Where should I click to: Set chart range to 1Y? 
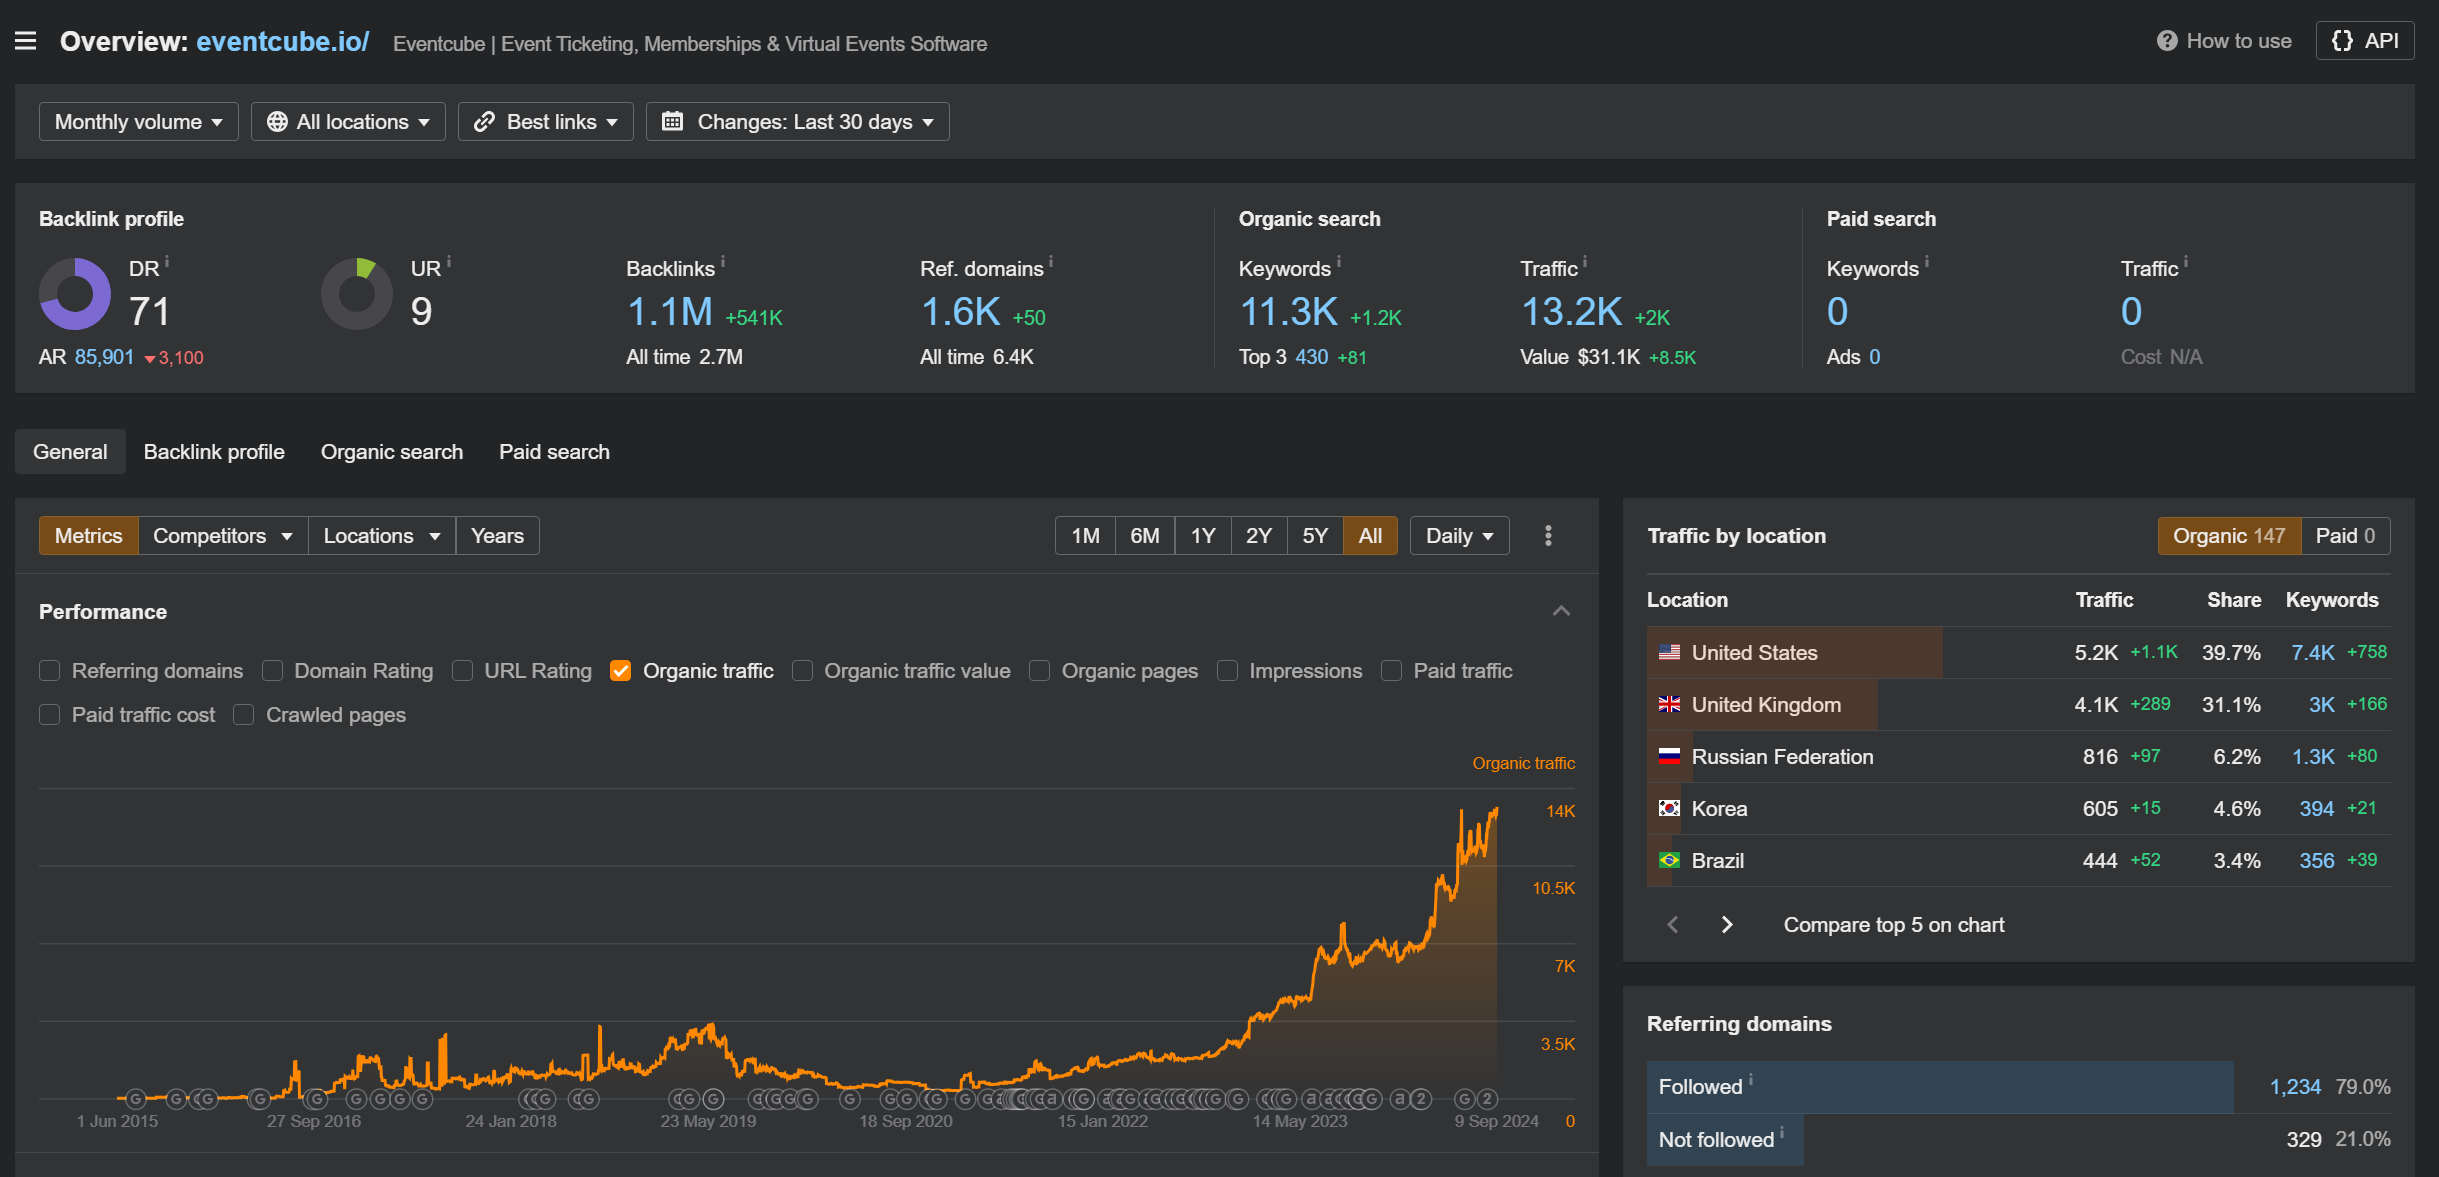[x=1203, y=536]
